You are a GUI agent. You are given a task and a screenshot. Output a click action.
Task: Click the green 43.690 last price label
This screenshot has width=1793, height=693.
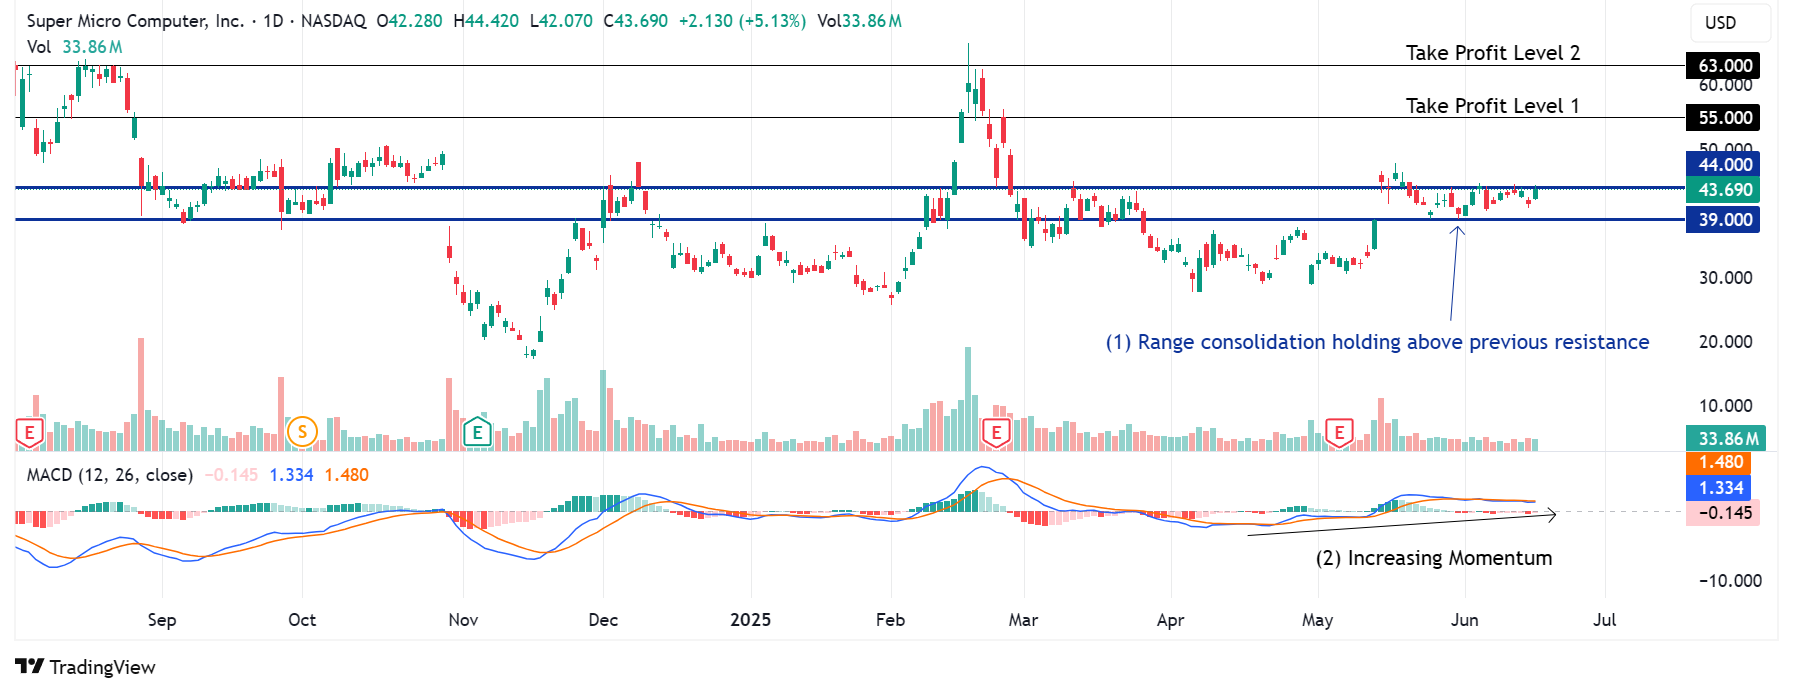tap(1724, 190)
